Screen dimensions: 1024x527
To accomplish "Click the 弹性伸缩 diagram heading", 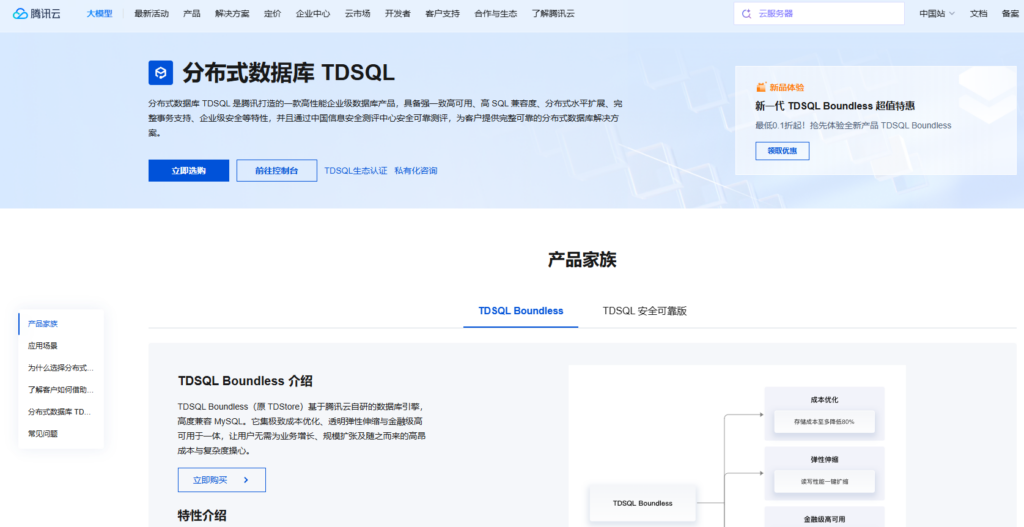I will pyautogui.click(x=824, y=459).
